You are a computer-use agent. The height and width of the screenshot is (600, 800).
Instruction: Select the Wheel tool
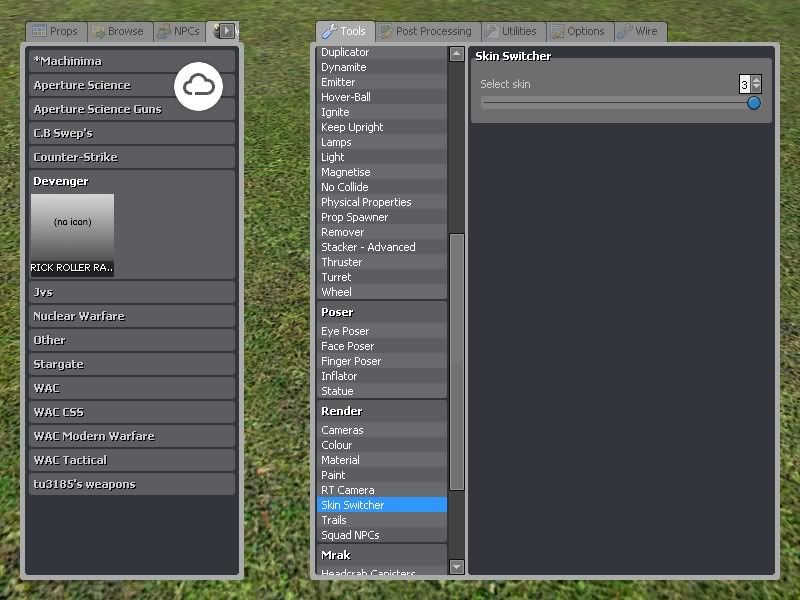382,292
